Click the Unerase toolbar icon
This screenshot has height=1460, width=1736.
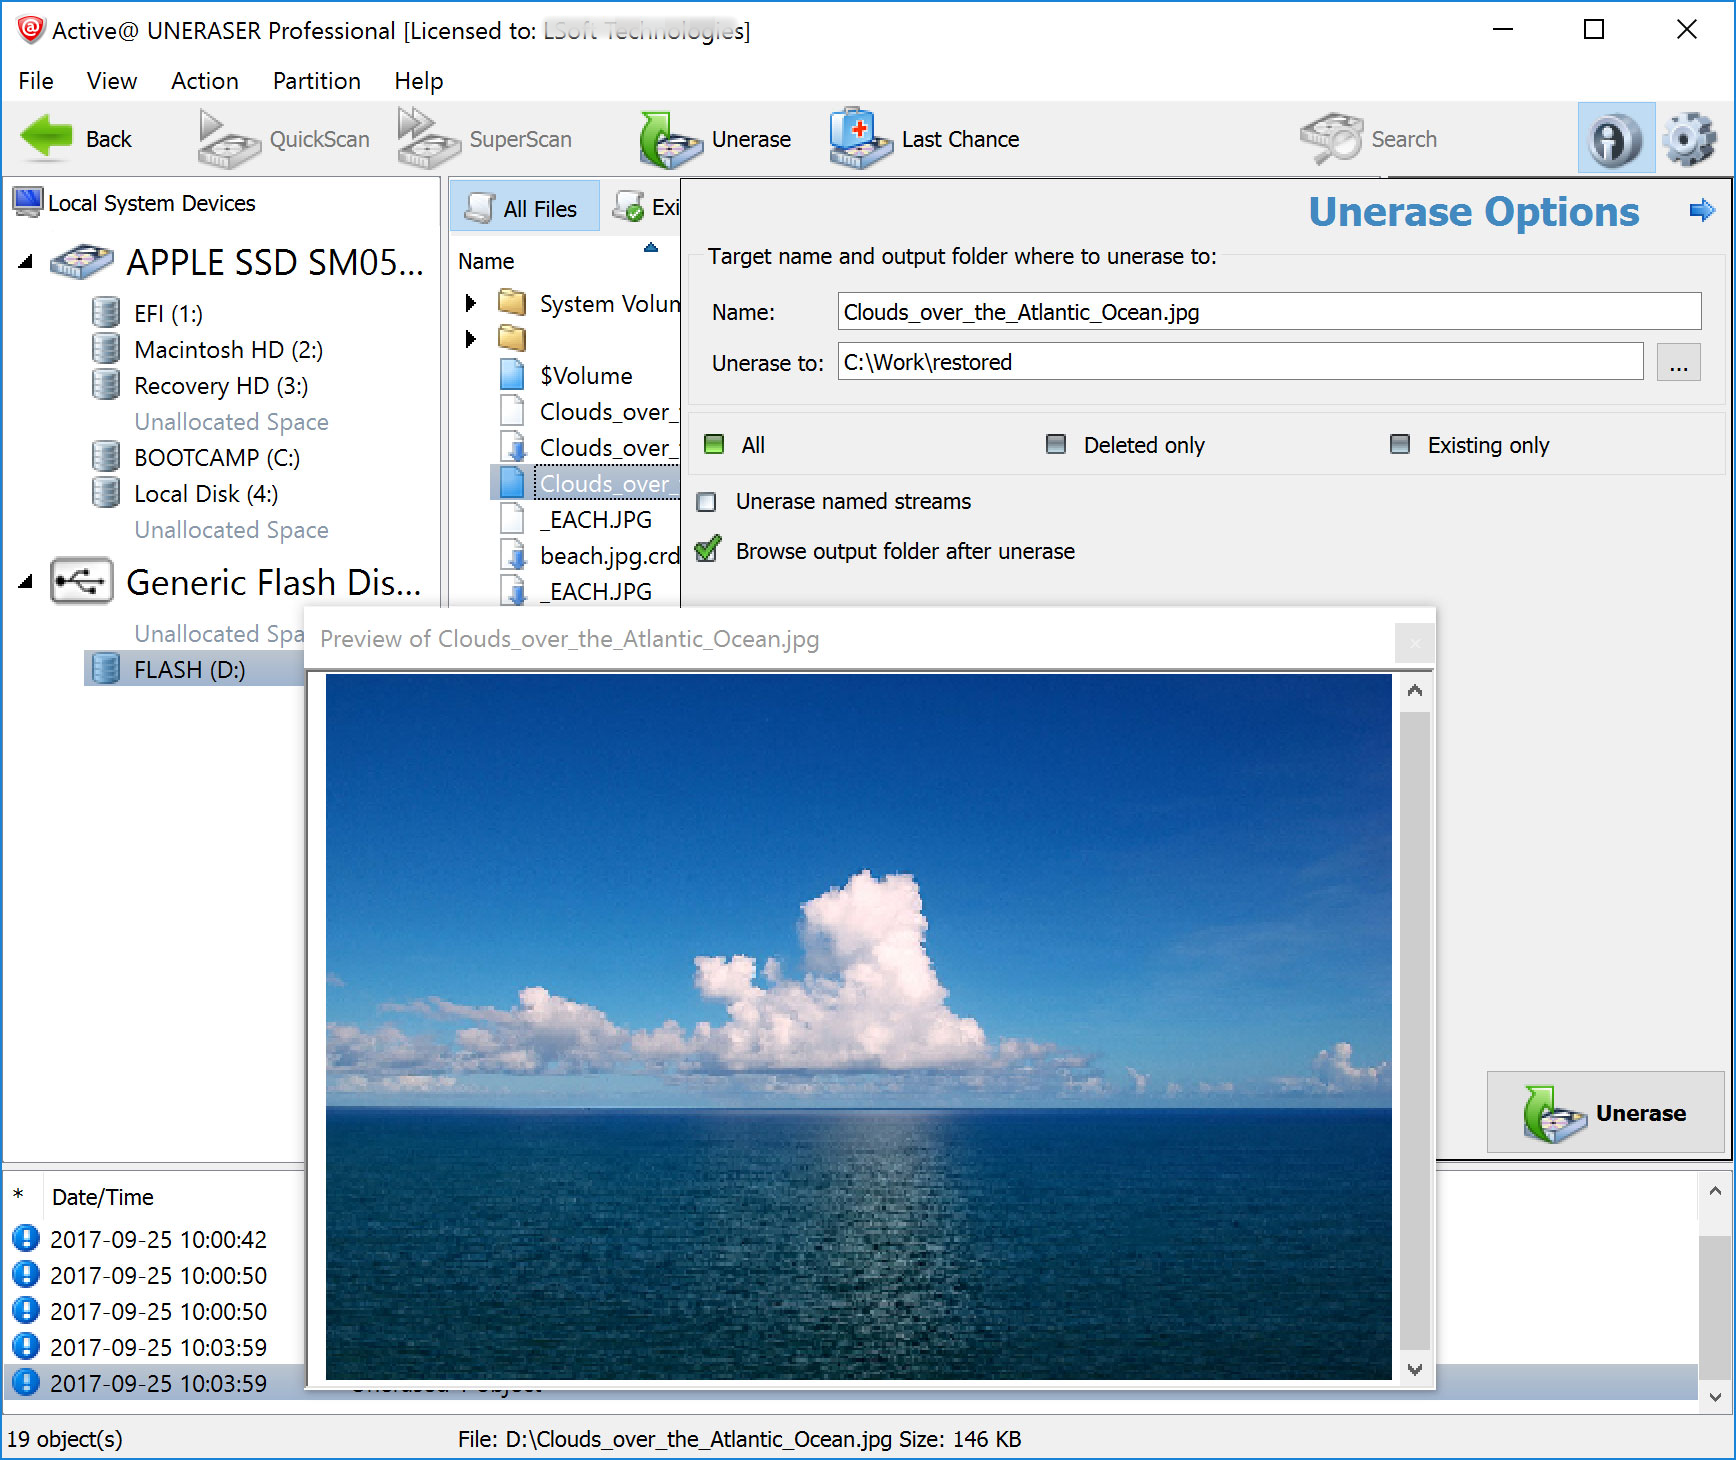point(670,140)
